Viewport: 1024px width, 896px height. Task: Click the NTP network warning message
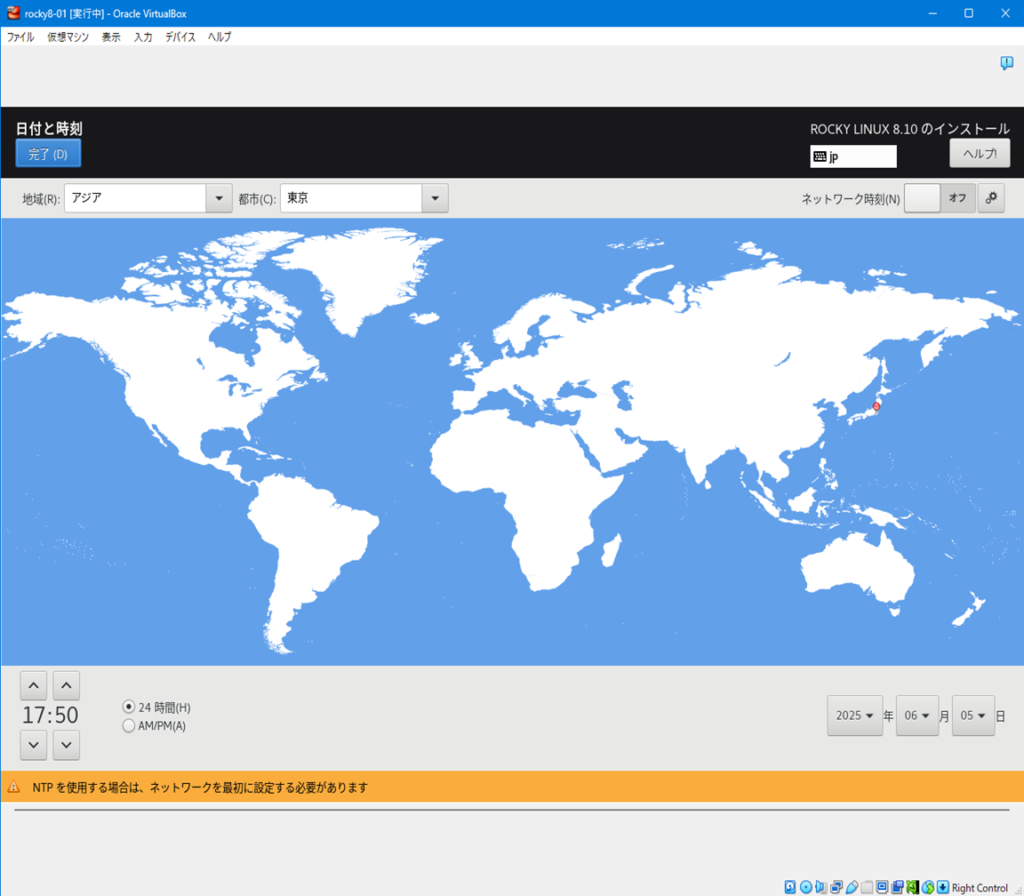pyautogui.click(x=200, y=788)
